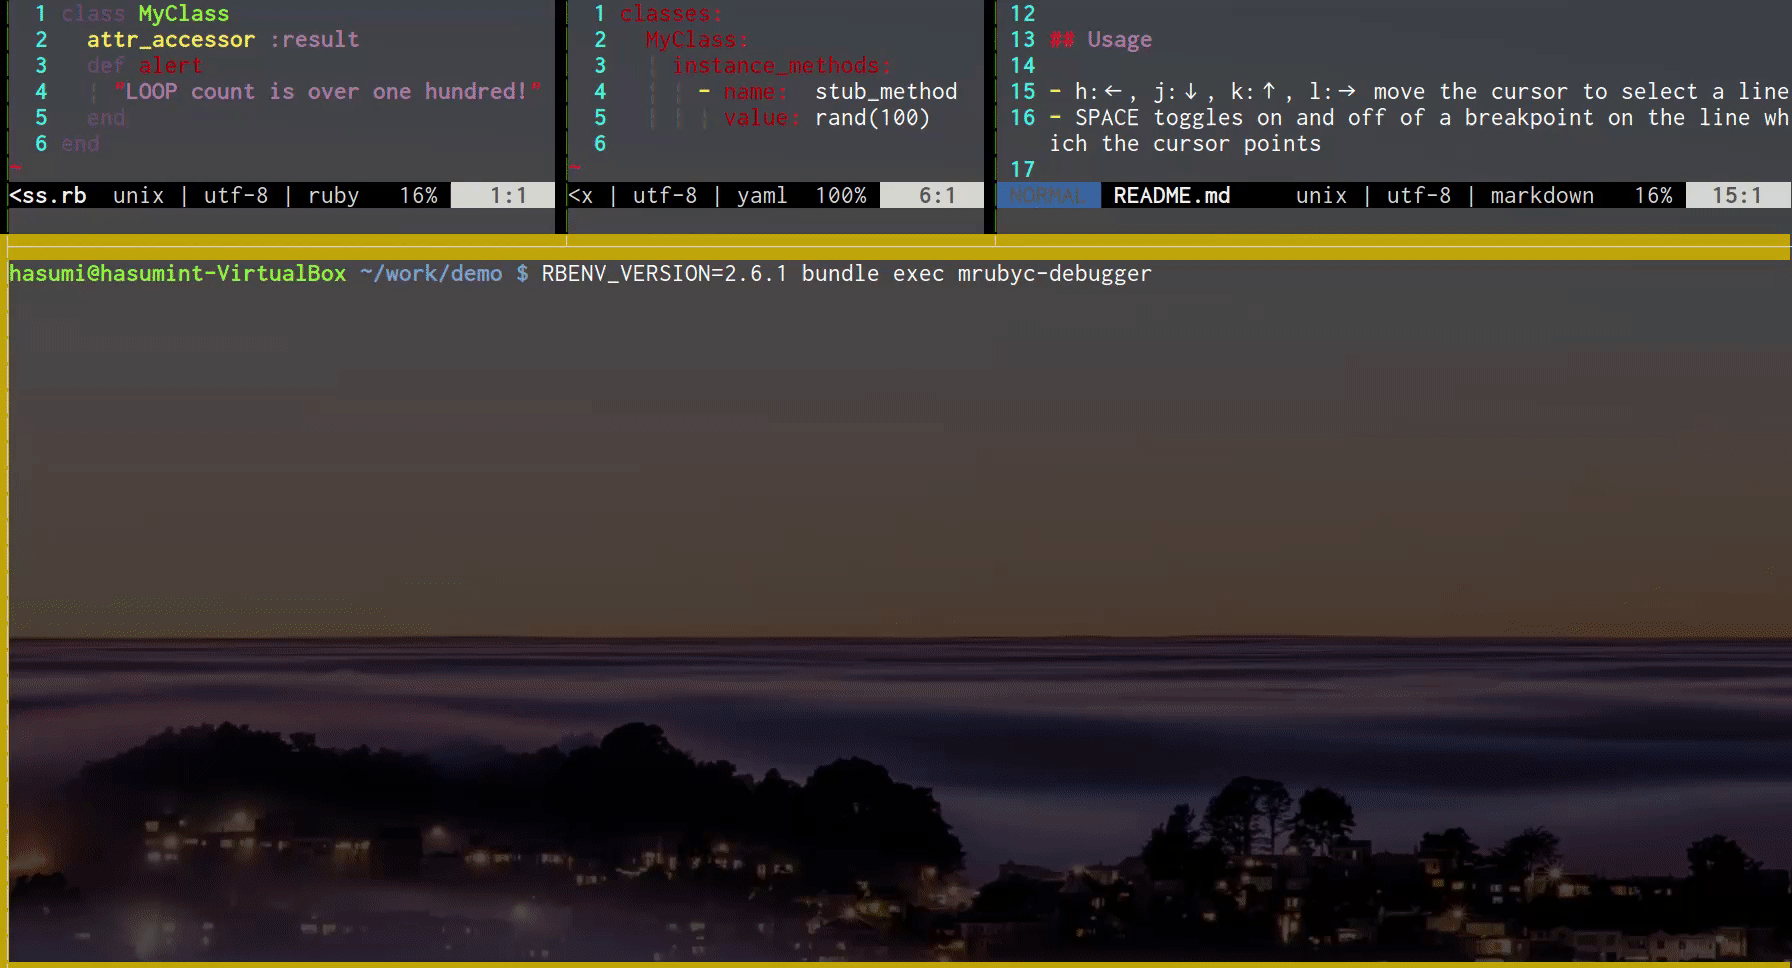Click 'classes:' key in the yaml pane
The height and width of the screenshot is (968, 1792).
coord(670,14)
